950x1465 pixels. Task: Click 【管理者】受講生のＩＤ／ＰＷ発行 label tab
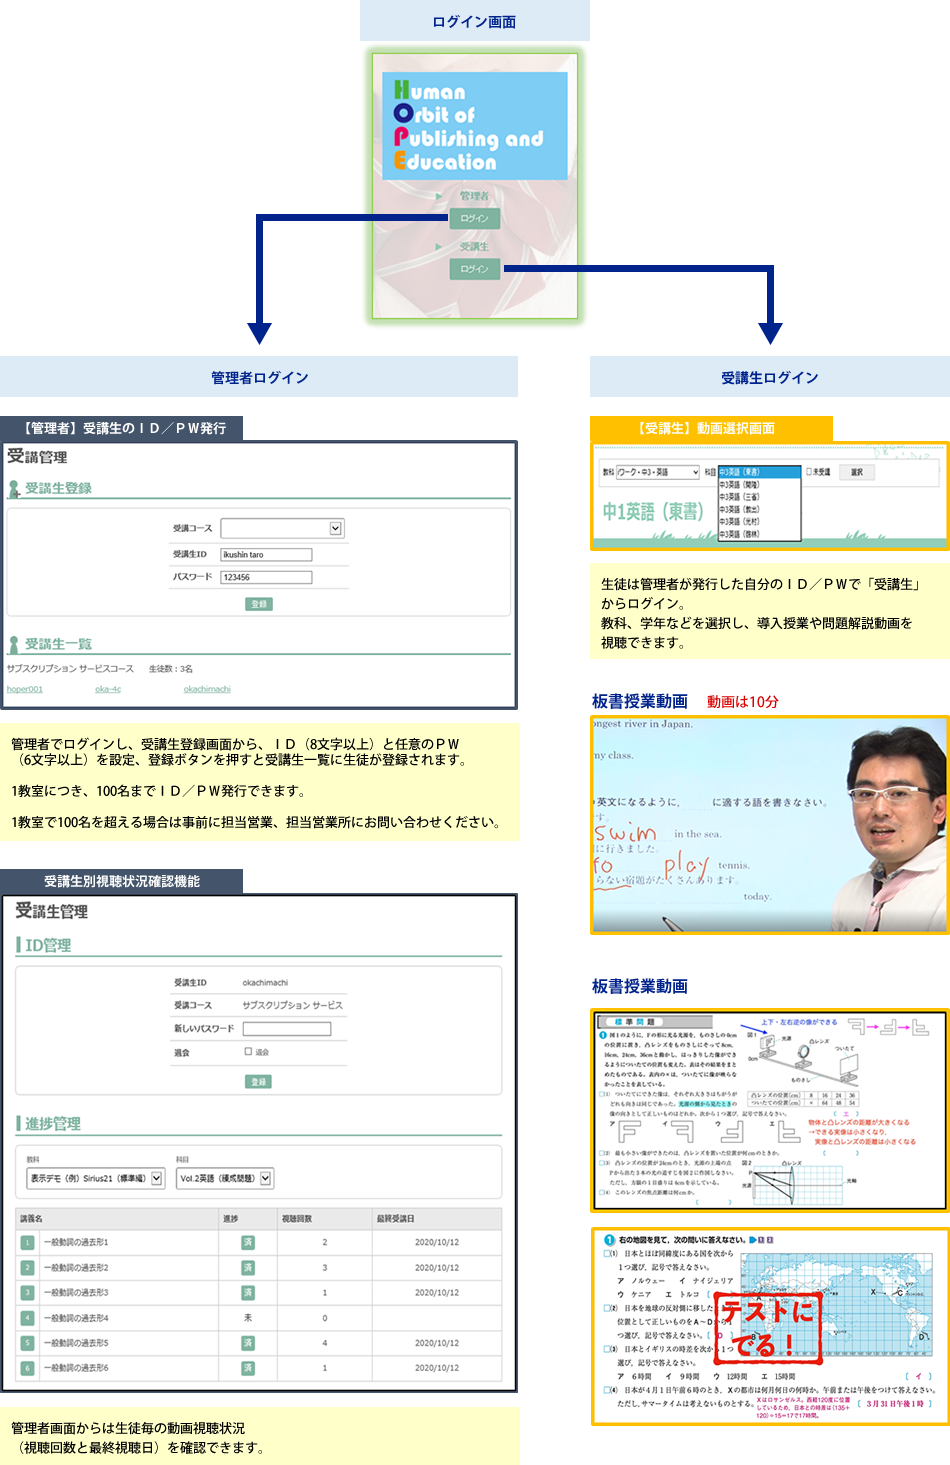click(122, 428)
